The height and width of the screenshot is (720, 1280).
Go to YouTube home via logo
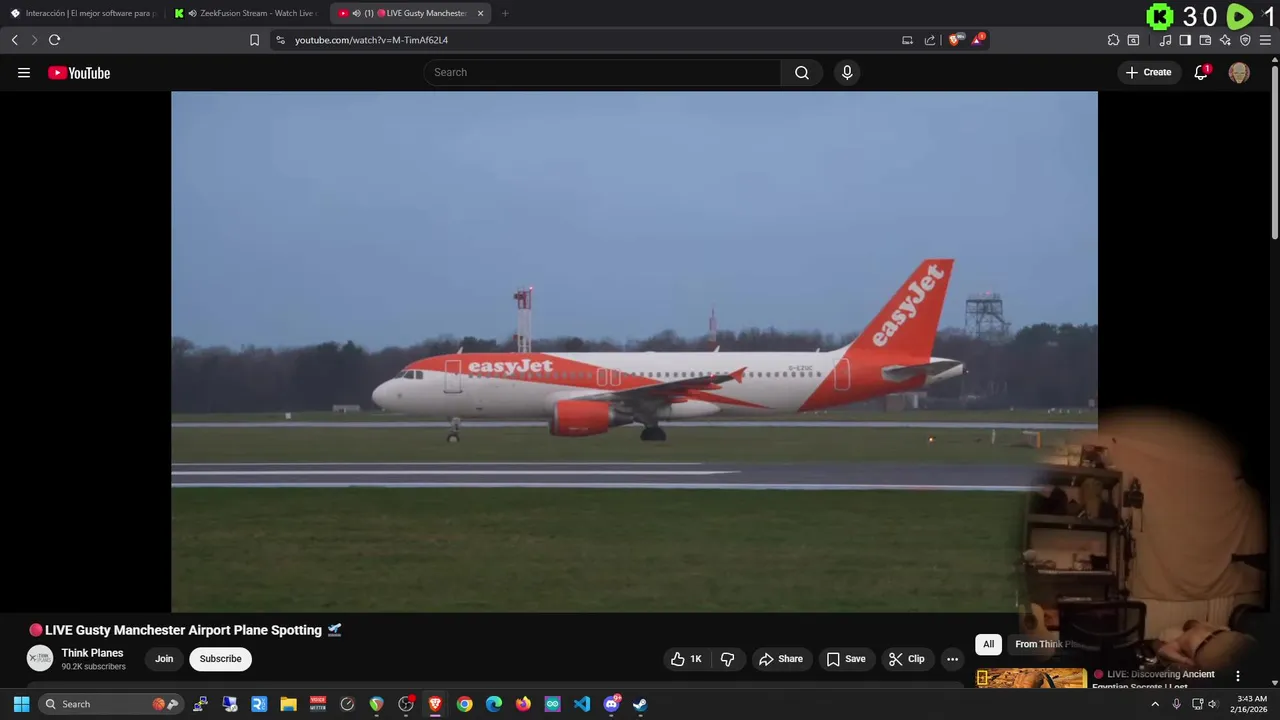pyautogui.click(x=79, y=73)
